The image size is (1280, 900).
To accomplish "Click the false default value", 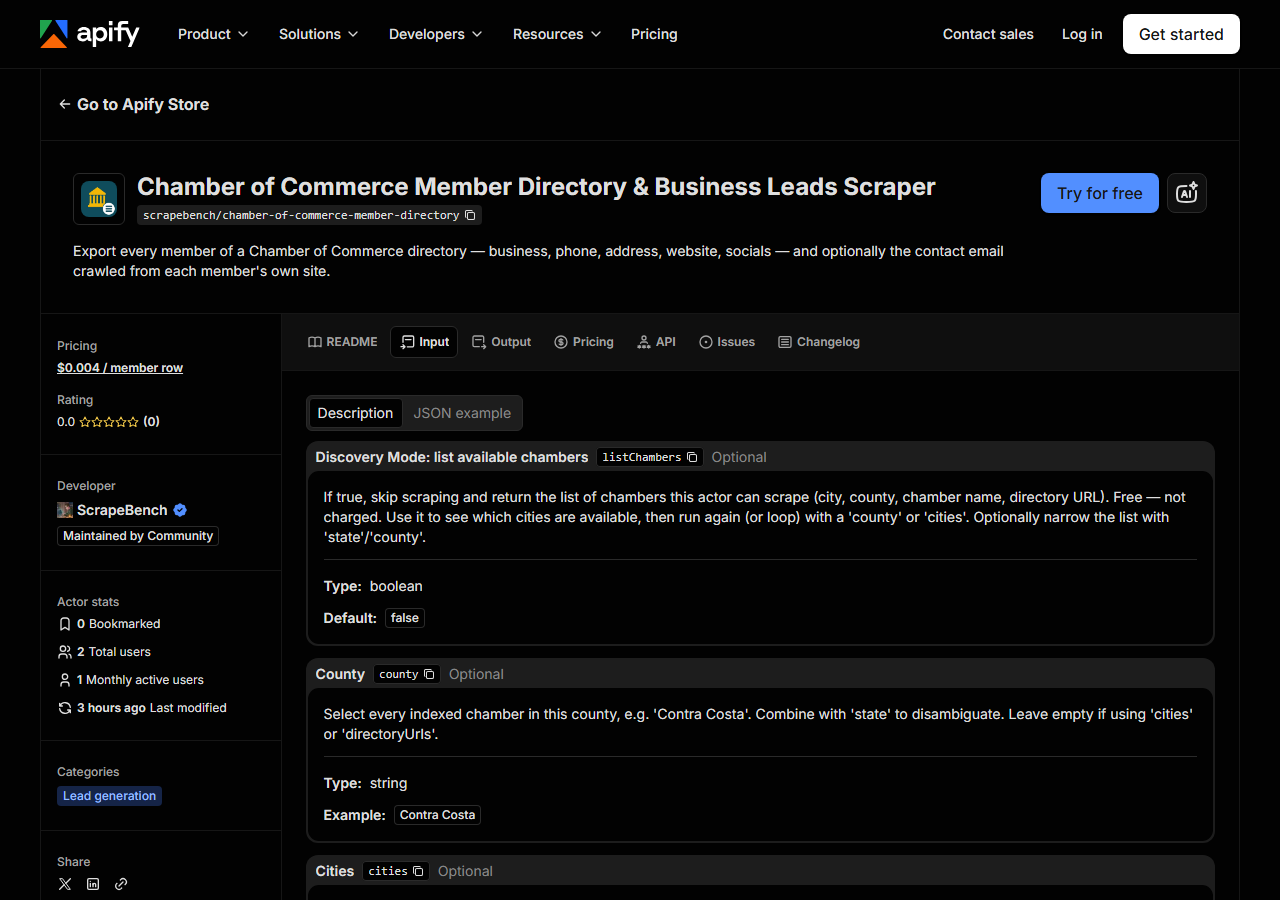I will 405,618.
